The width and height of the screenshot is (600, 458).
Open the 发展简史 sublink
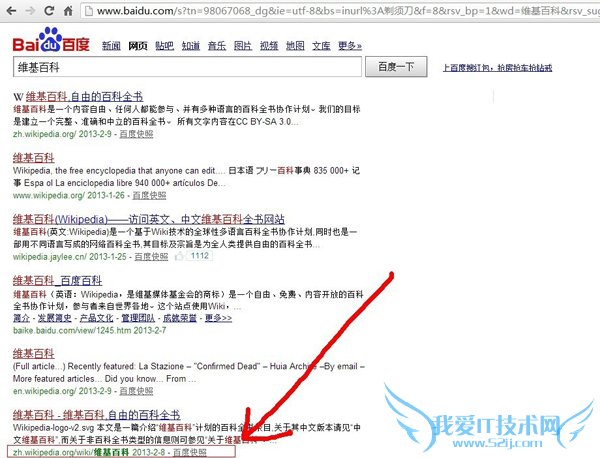pyautogui.click(x=54, y=318)
